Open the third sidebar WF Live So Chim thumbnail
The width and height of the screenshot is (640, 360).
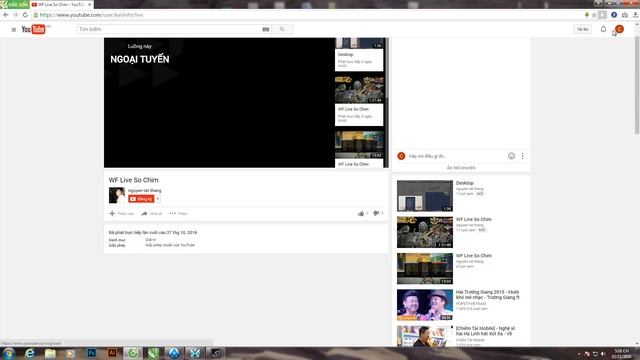[x=425, y=268]
